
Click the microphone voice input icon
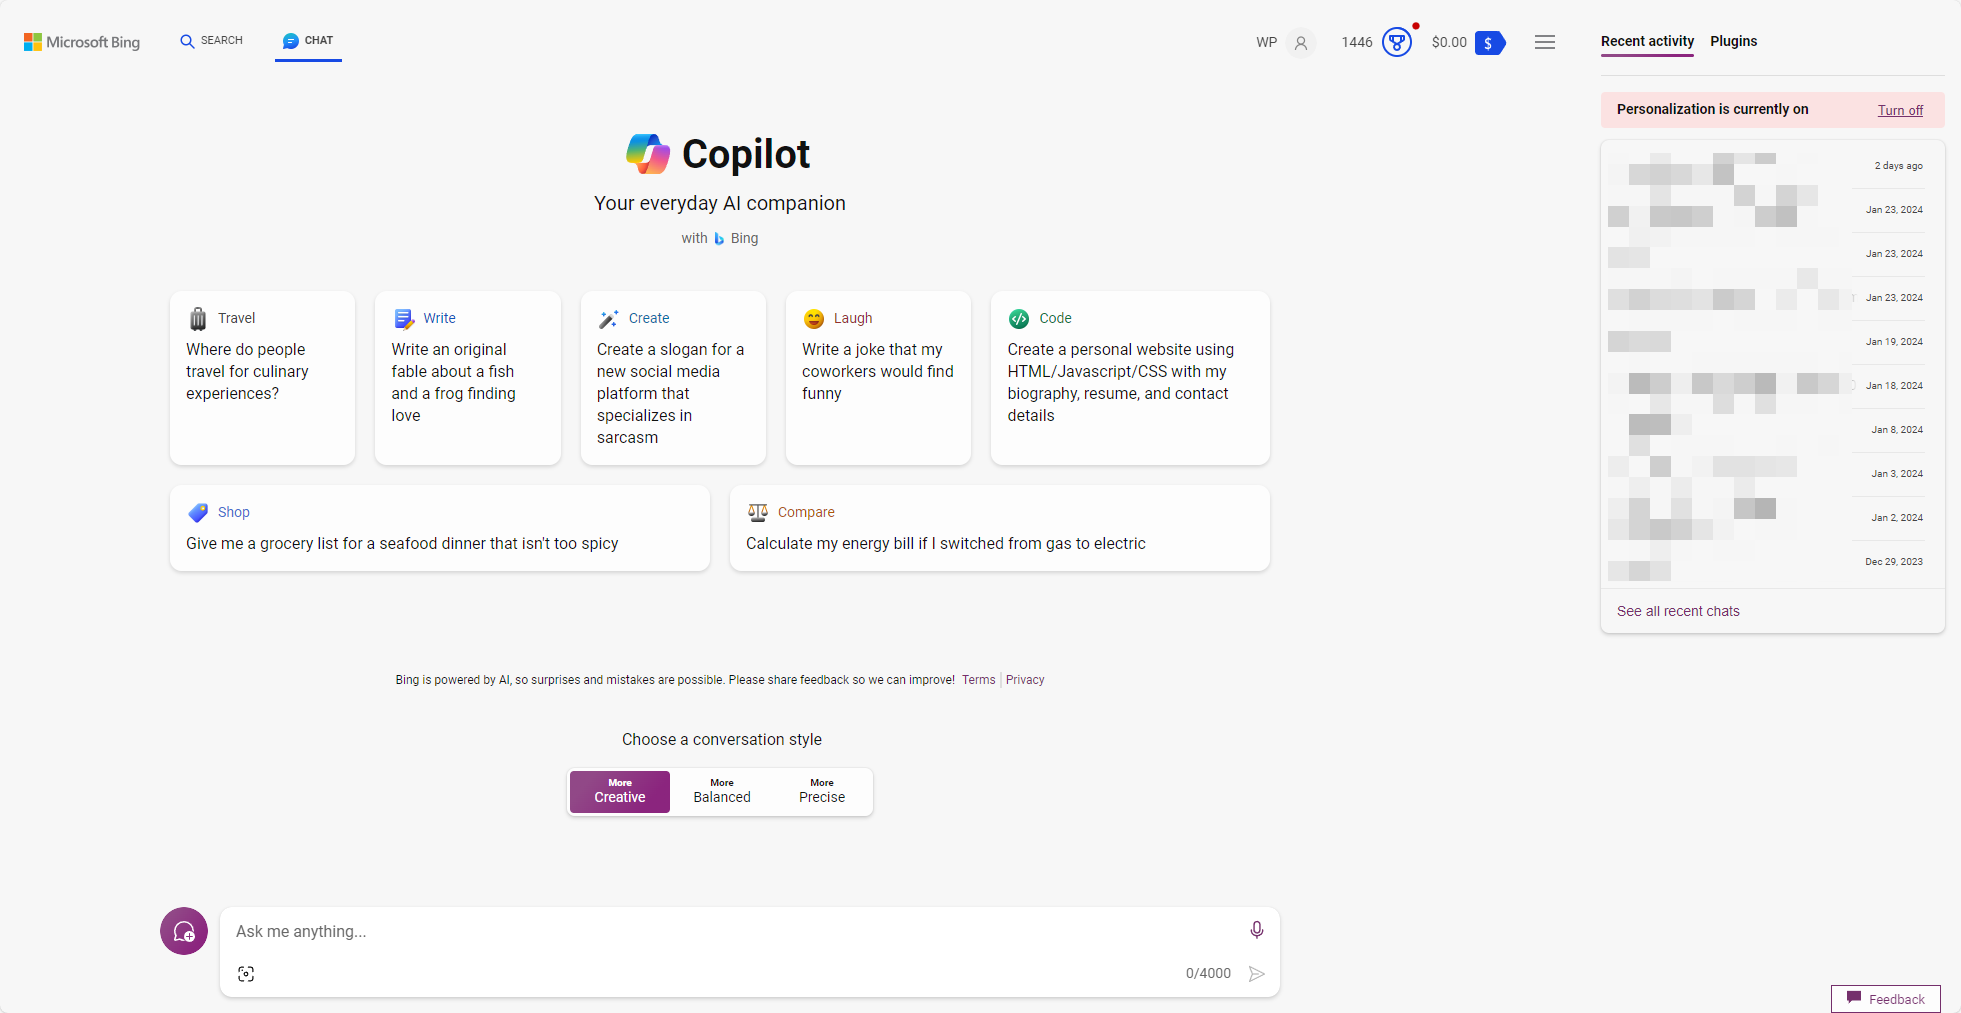[1257, 930]
